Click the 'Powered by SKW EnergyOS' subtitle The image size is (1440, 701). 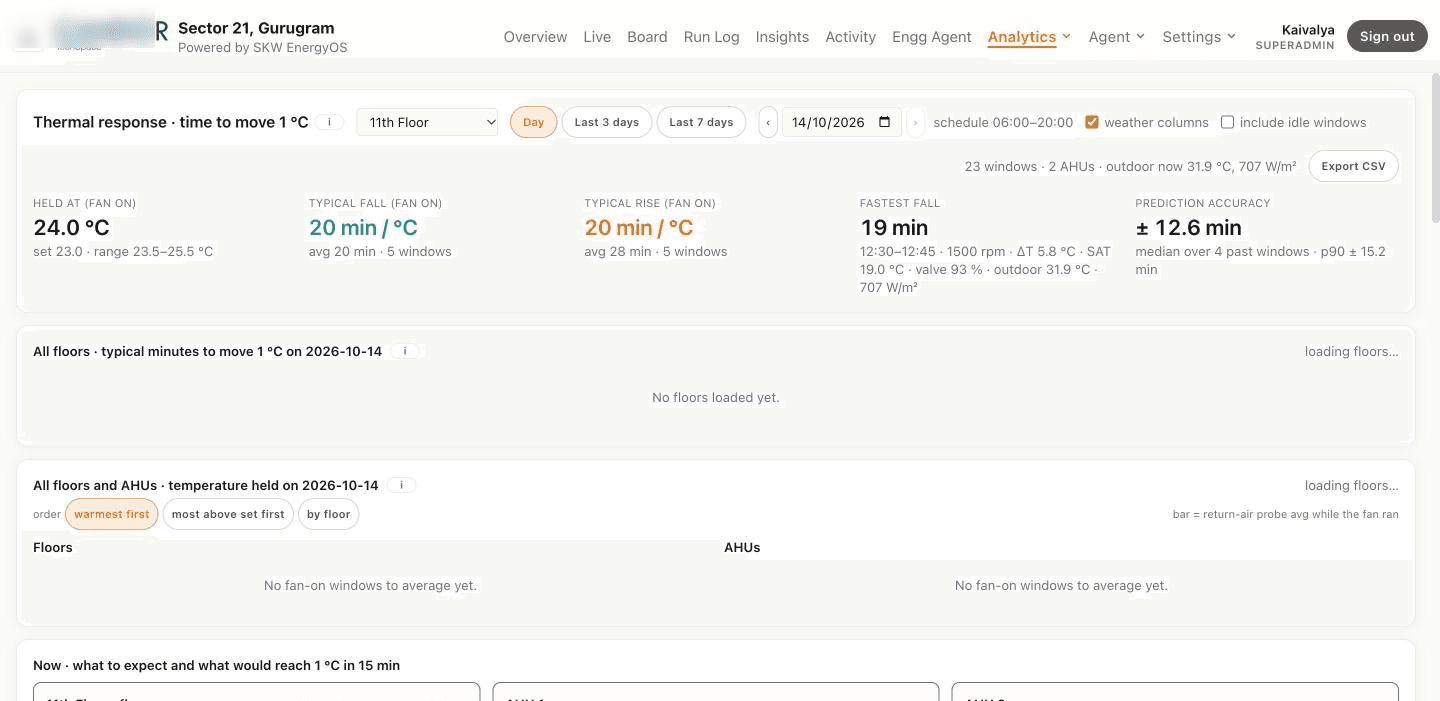tap(263, 47)
